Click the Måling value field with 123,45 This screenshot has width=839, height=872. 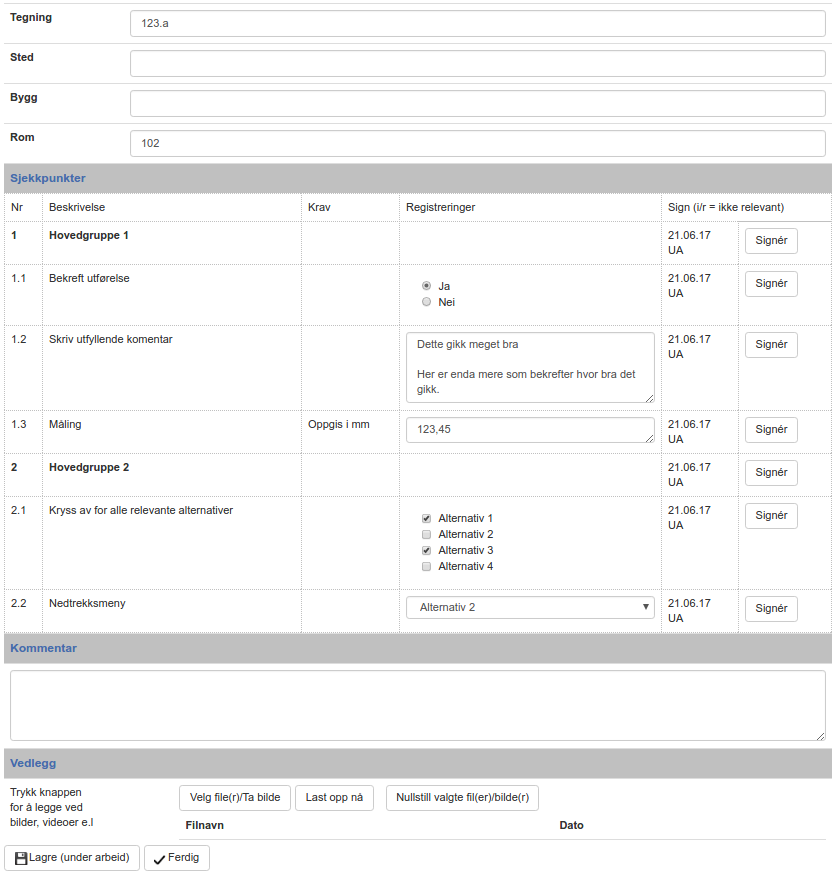[530, 430]
